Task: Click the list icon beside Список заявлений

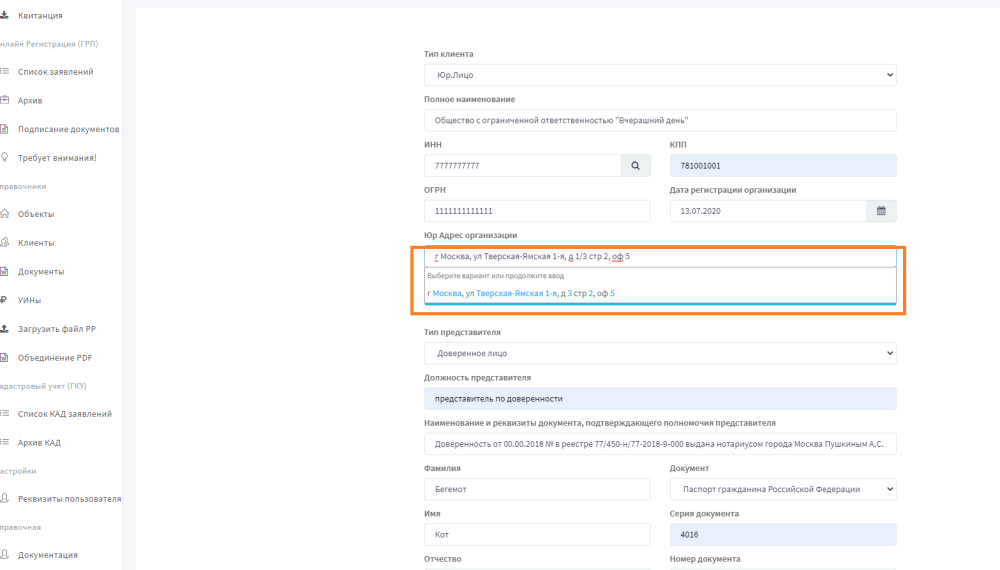Action: (4, 71)
